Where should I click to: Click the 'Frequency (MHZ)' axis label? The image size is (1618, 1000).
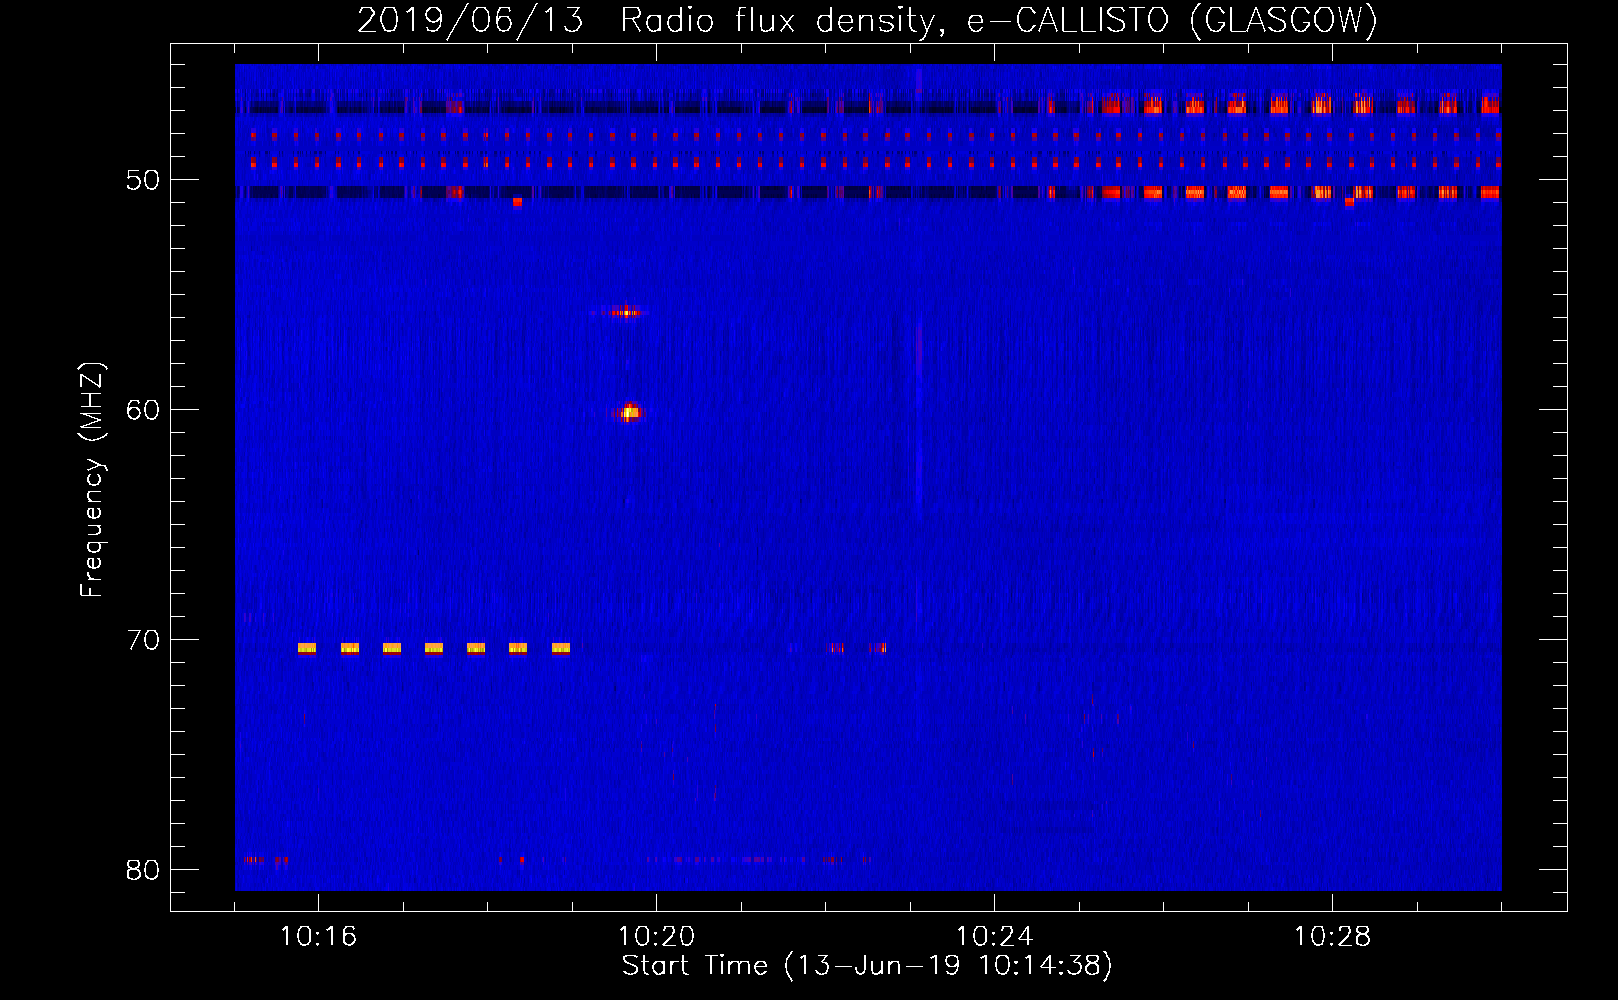click(91, 480)
